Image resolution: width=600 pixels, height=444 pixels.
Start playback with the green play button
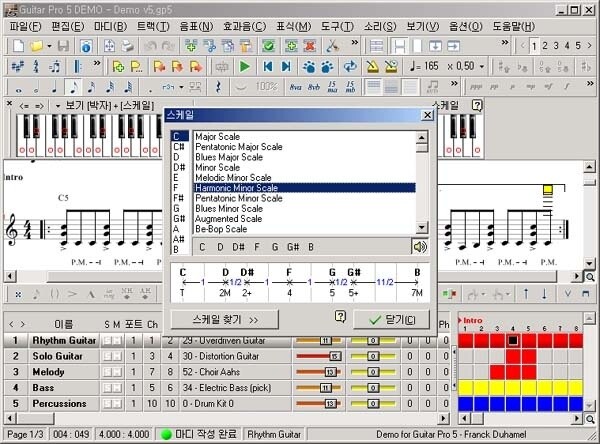tap(245, 67)
